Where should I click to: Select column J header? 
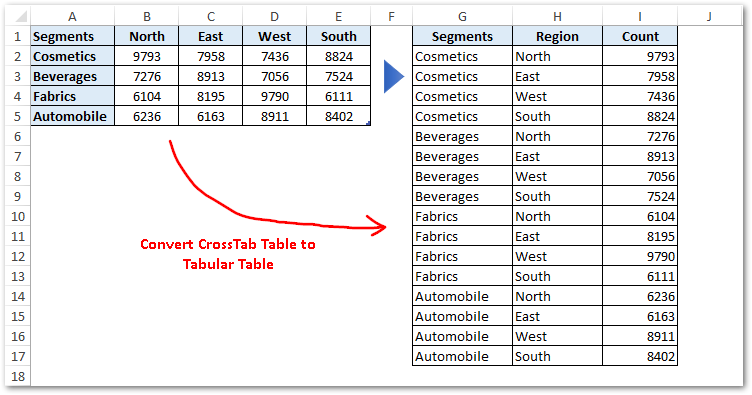tap(709, 17)
